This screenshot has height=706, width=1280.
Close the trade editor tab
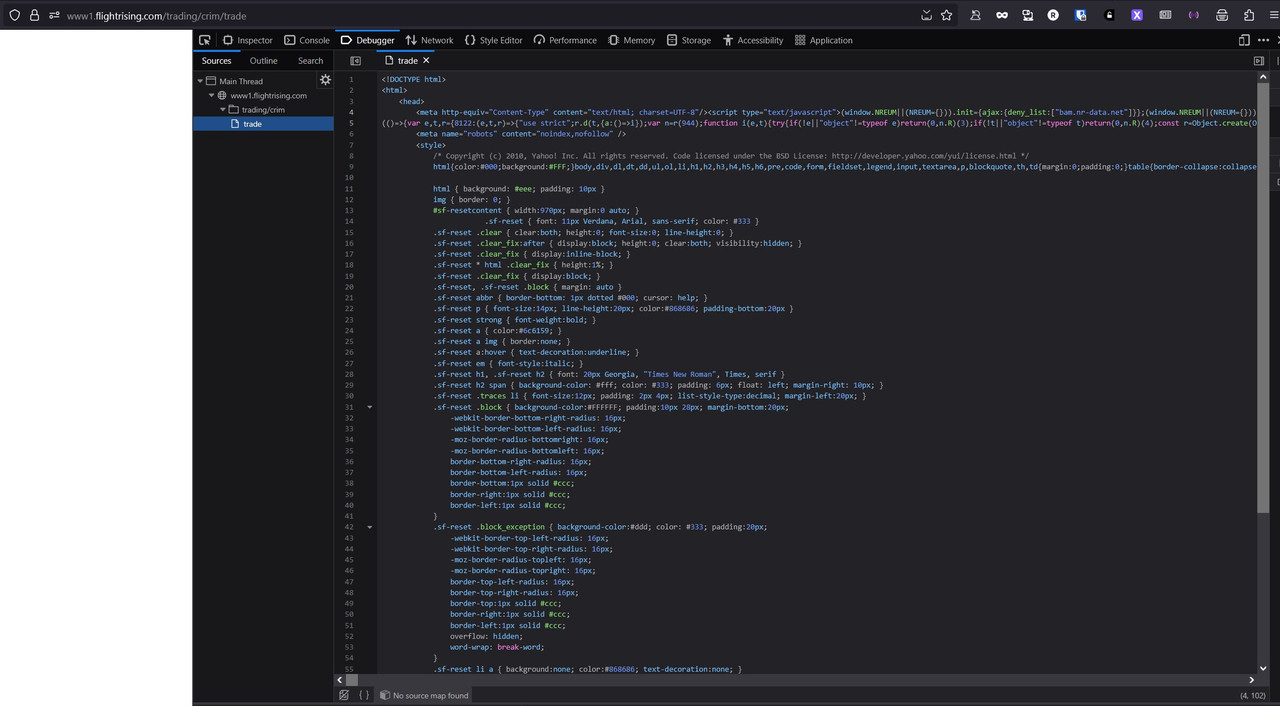pos(426,60)
